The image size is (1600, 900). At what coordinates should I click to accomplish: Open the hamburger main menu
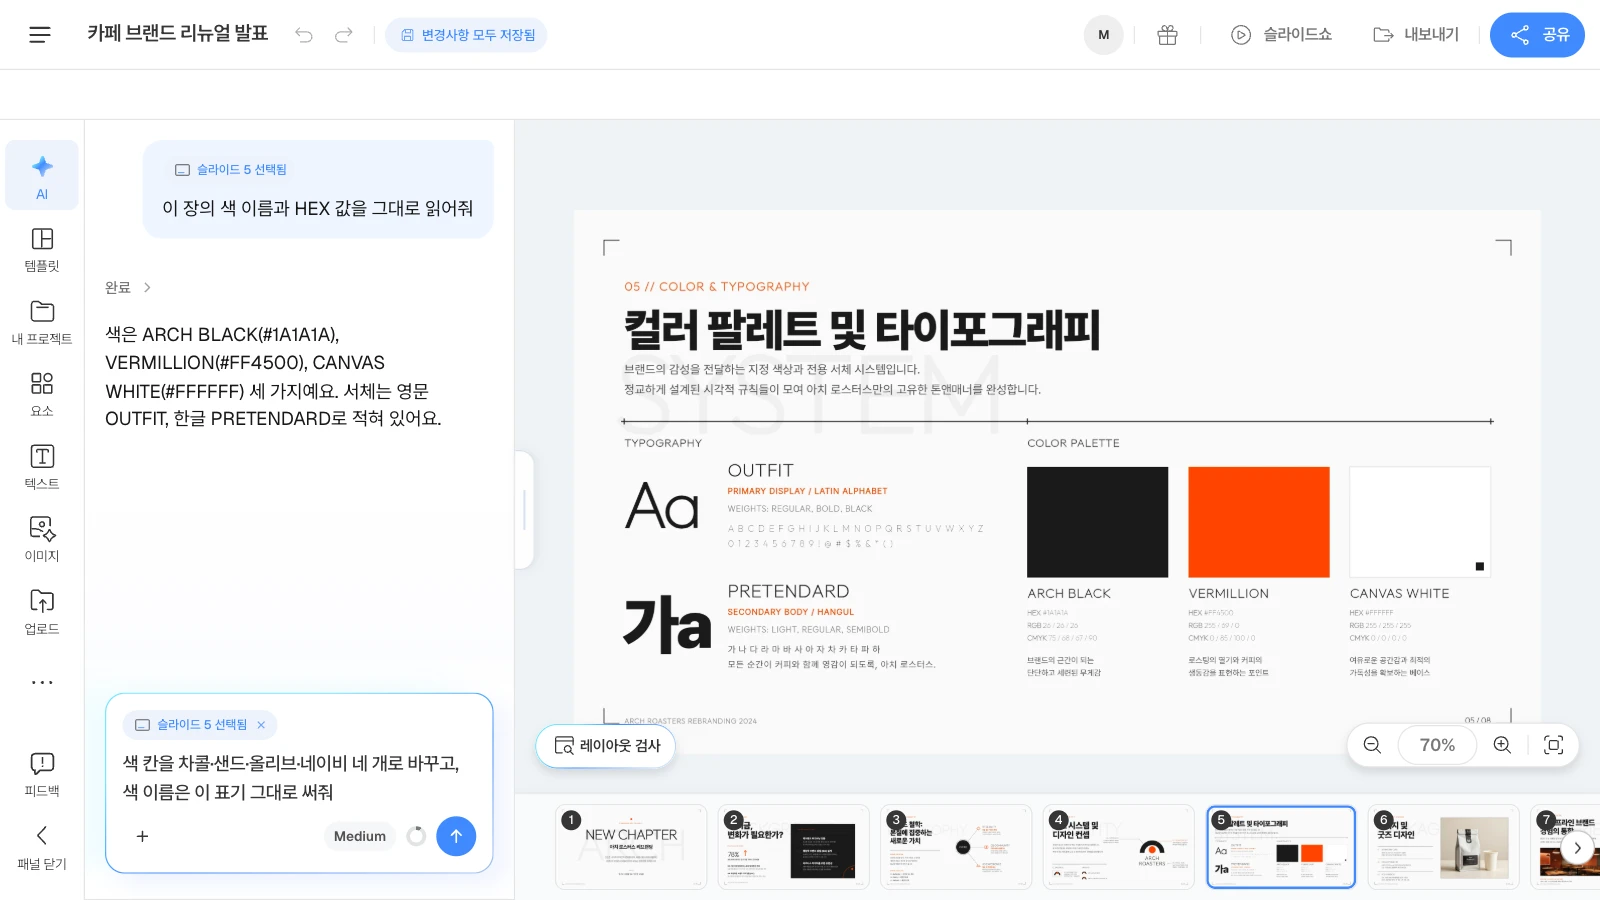[40, 35]
